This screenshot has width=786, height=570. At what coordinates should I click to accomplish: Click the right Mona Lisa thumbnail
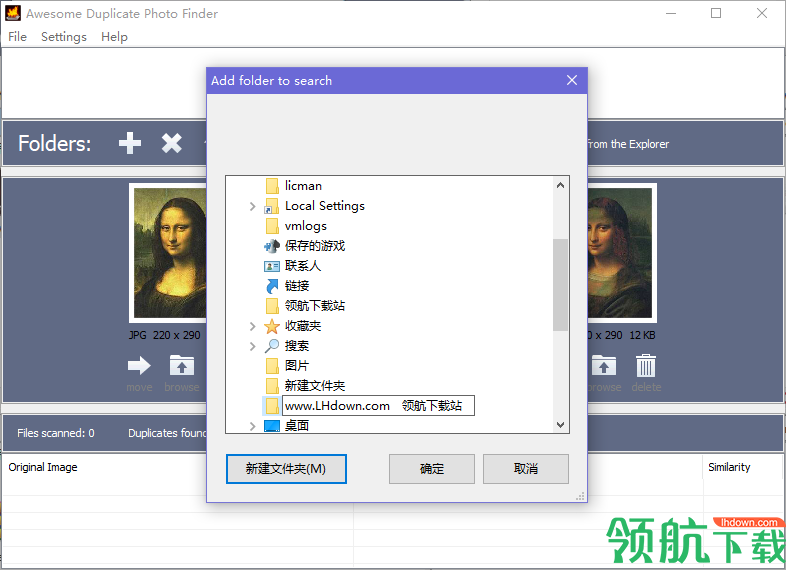tap(622, 253)
